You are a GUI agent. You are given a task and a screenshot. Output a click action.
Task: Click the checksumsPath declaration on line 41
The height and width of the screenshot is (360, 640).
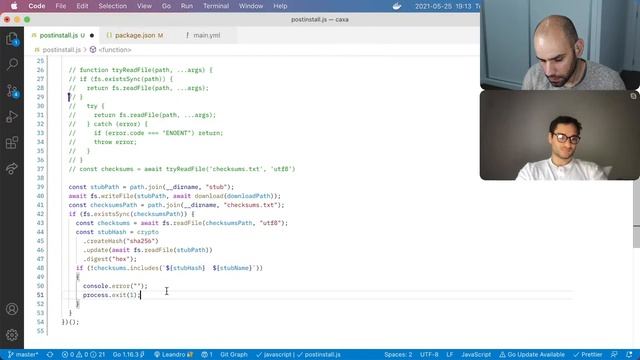pos(176,205)
